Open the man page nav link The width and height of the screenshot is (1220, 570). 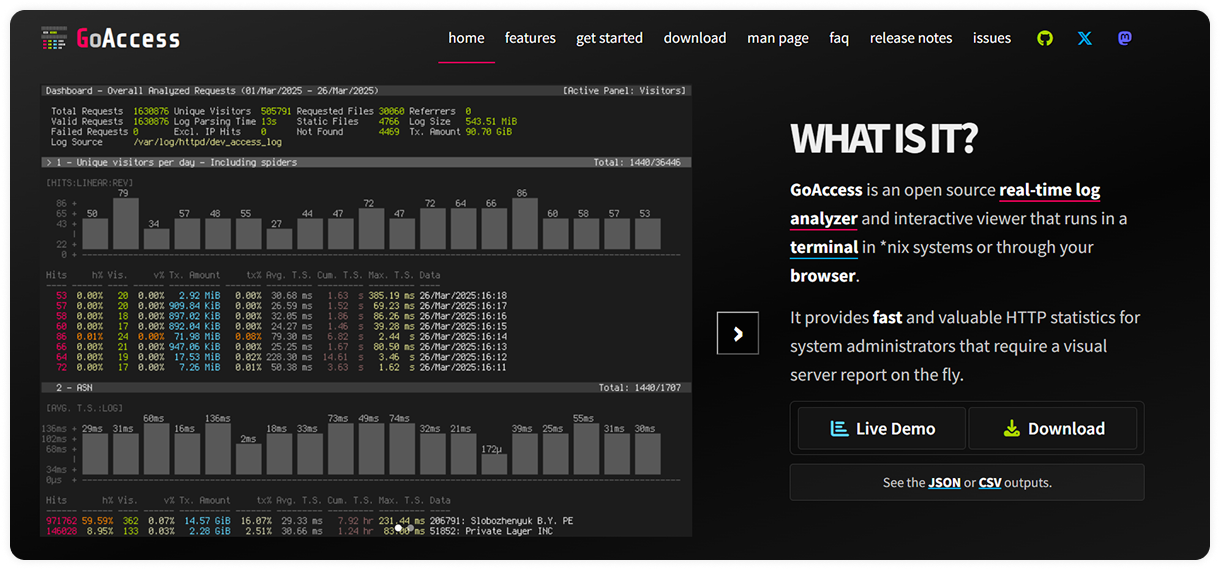point(778,38)
